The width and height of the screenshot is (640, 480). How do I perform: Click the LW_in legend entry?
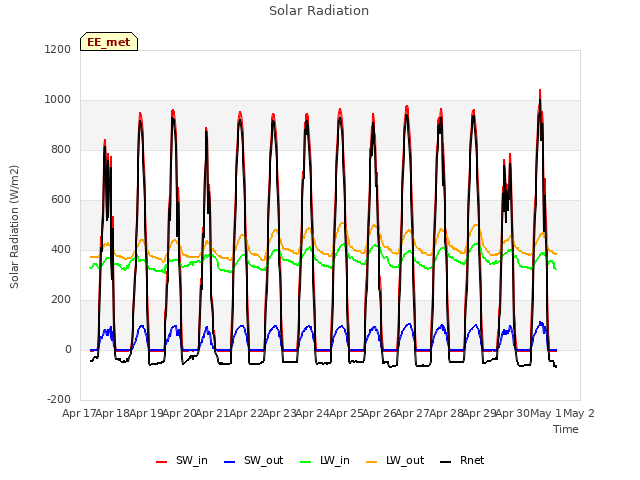325,460
